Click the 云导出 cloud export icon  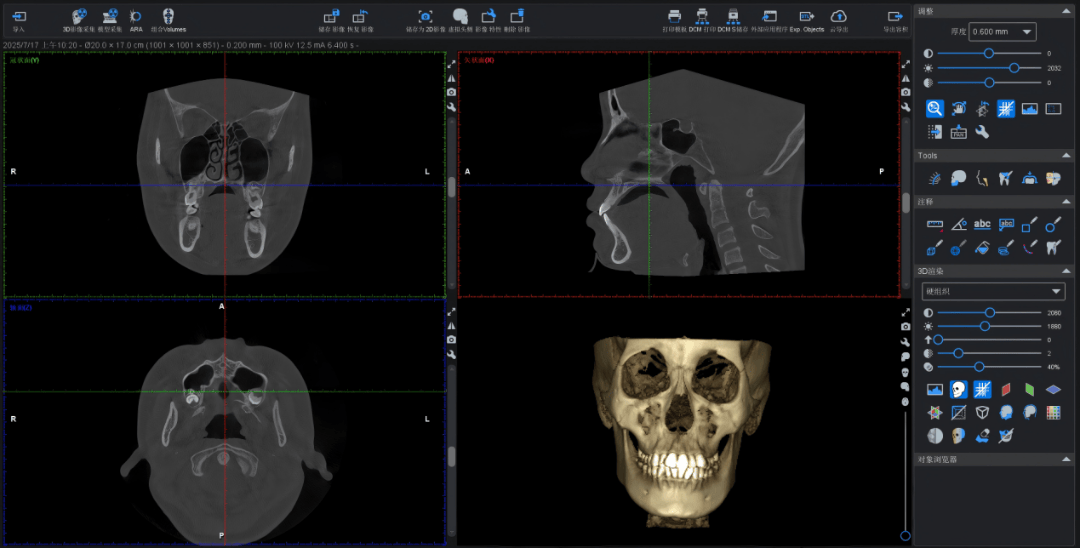[839, 17]
